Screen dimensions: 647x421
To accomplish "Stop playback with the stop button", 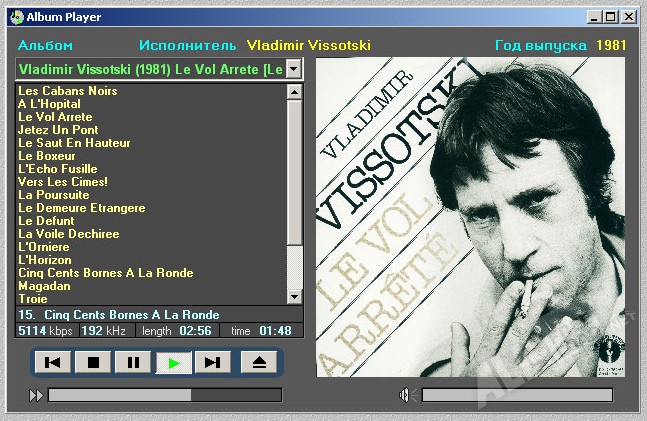I will tap(93, 362).
